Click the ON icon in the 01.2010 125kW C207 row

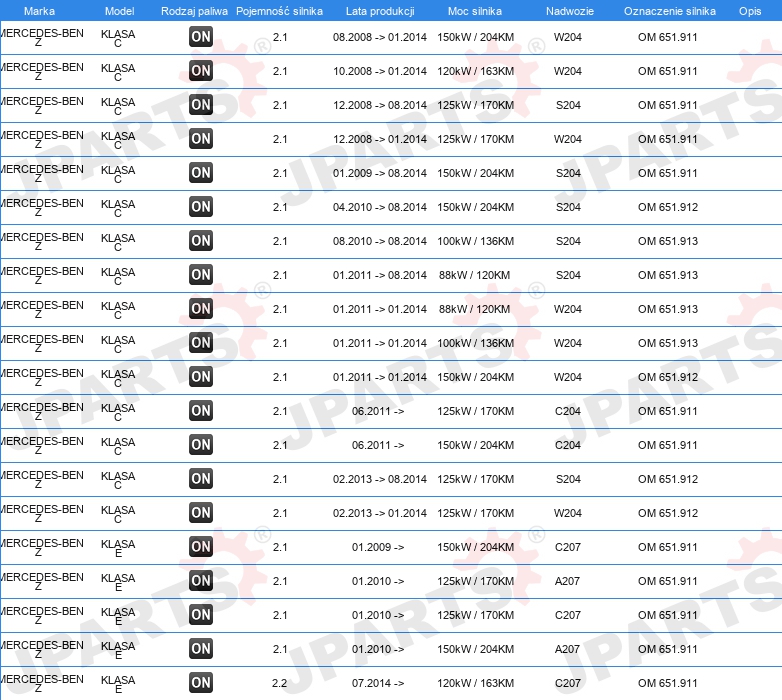tap(201, 615)
